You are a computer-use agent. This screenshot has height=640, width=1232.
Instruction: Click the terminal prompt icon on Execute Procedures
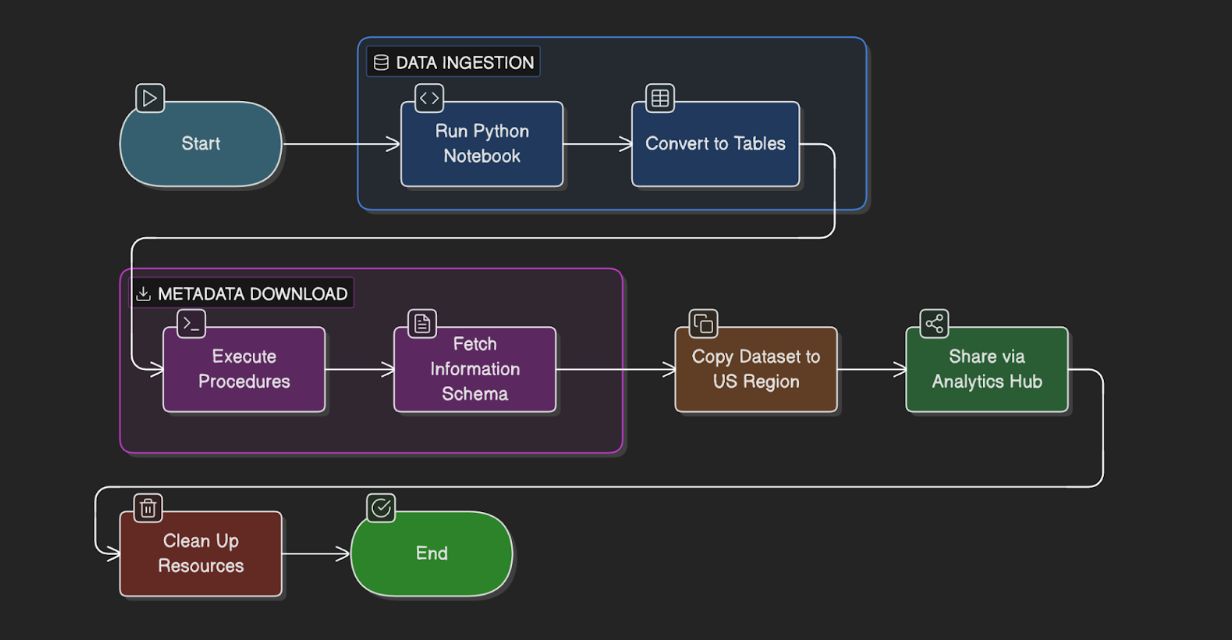191,323
